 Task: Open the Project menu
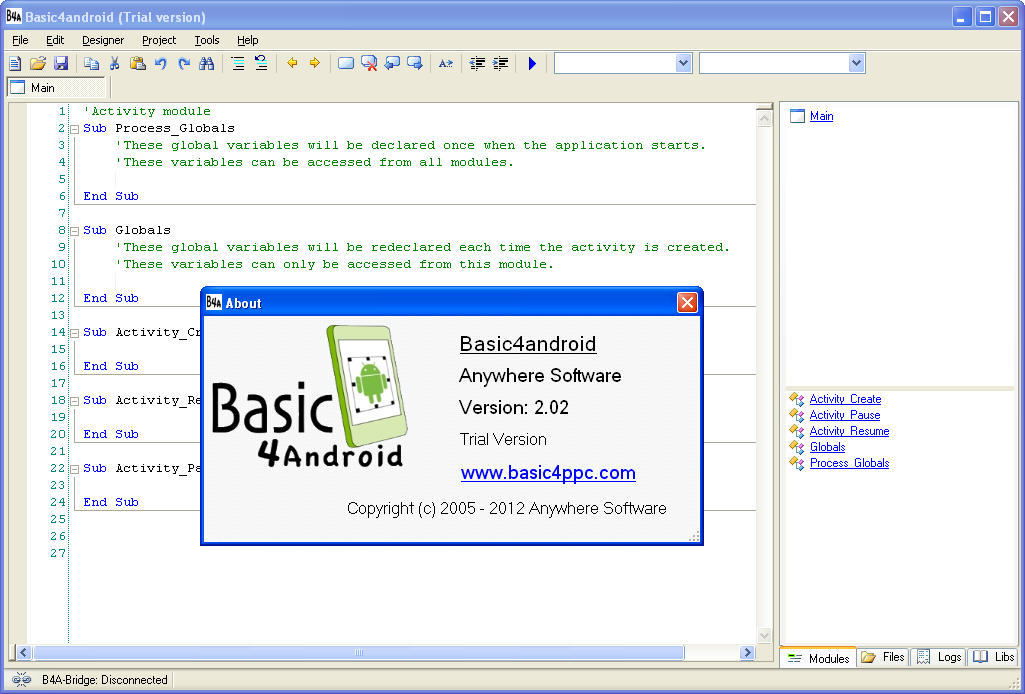click(157, 40)
